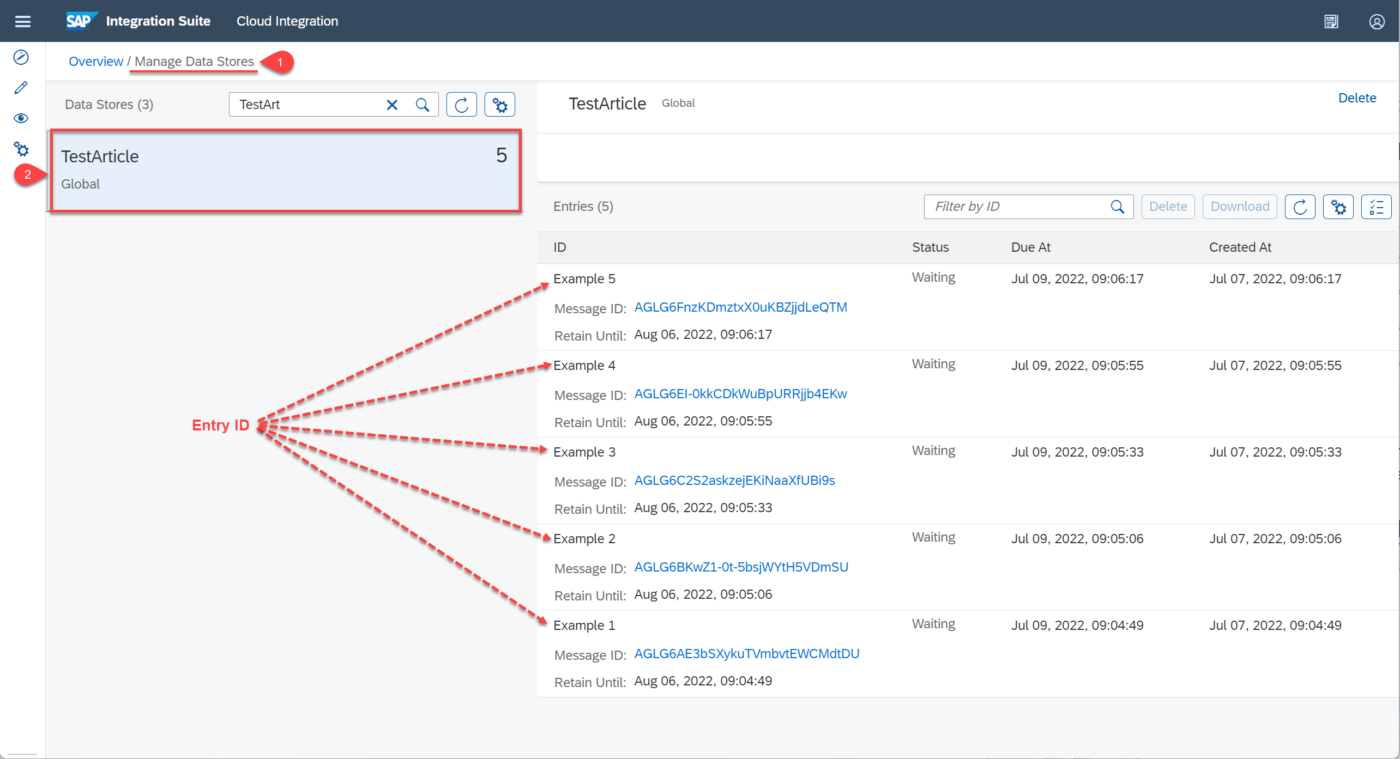Open data stores list settings

(500, 104)
